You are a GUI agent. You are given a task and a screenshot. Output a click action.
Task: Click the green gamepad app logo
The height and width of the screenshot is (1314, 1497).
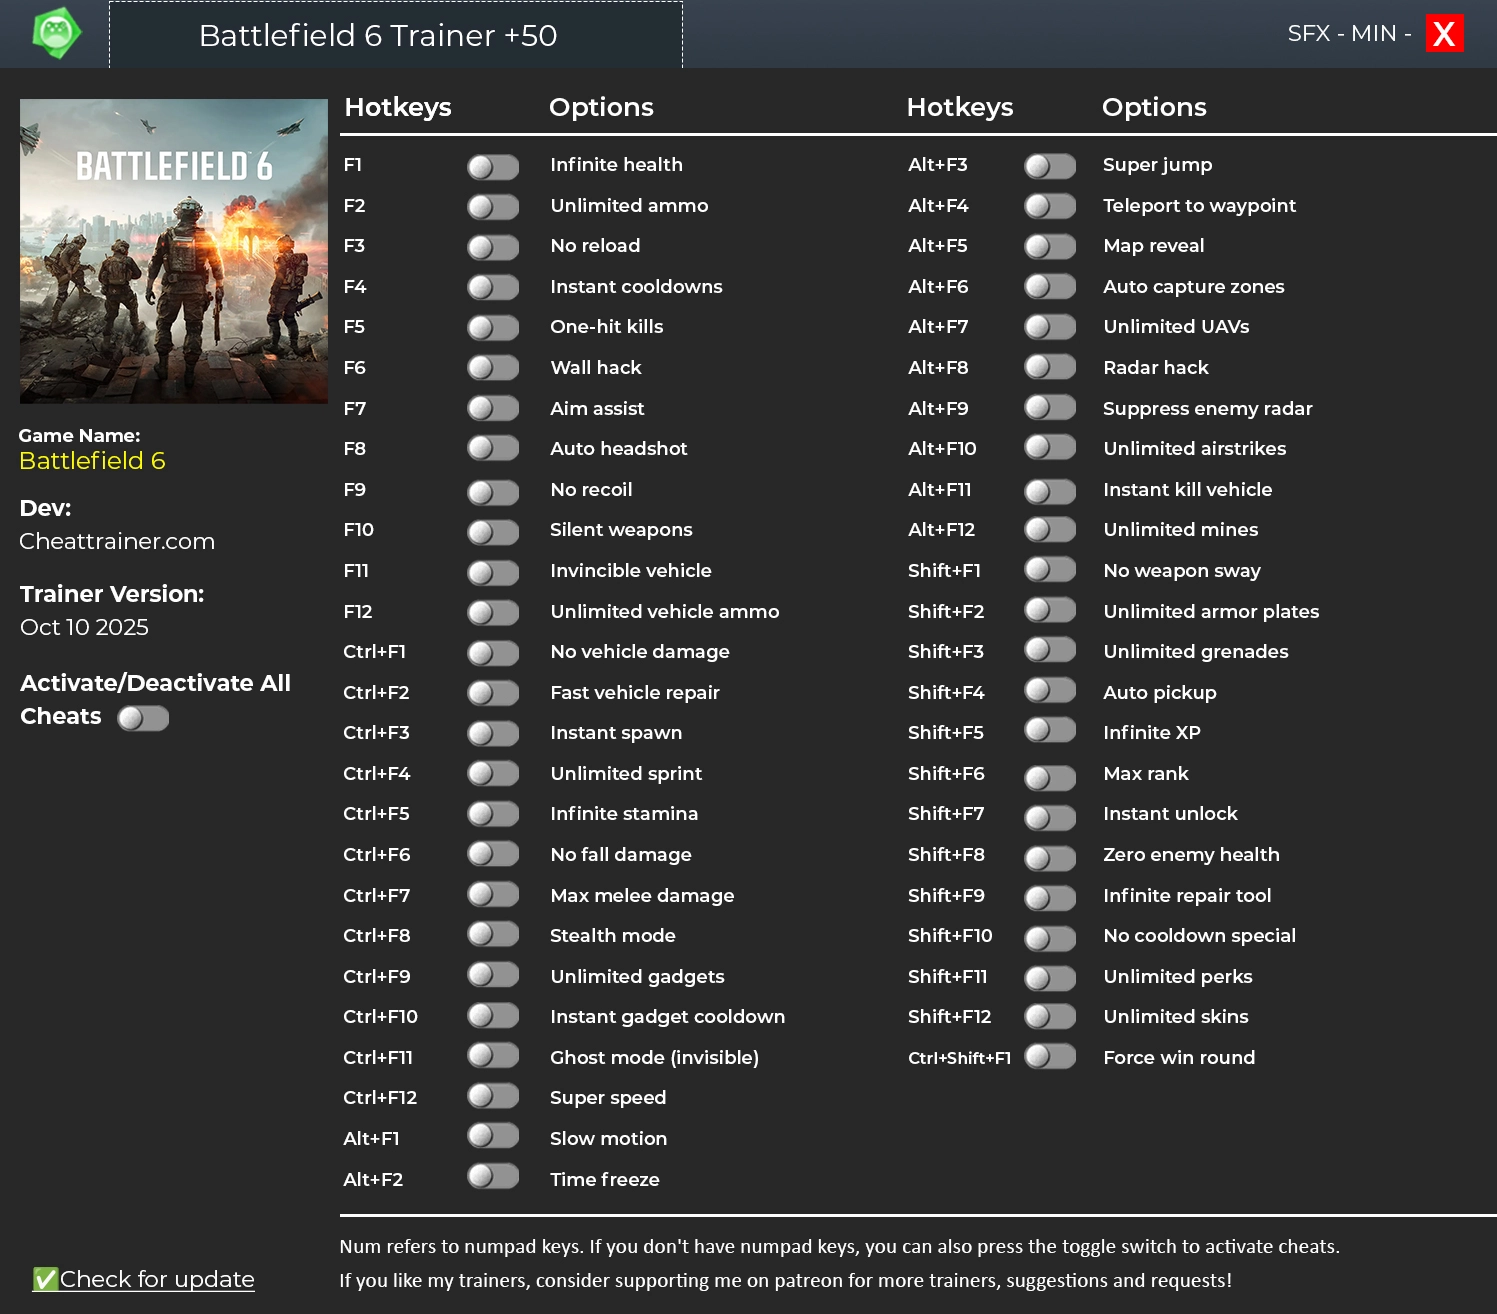point(56,34)
